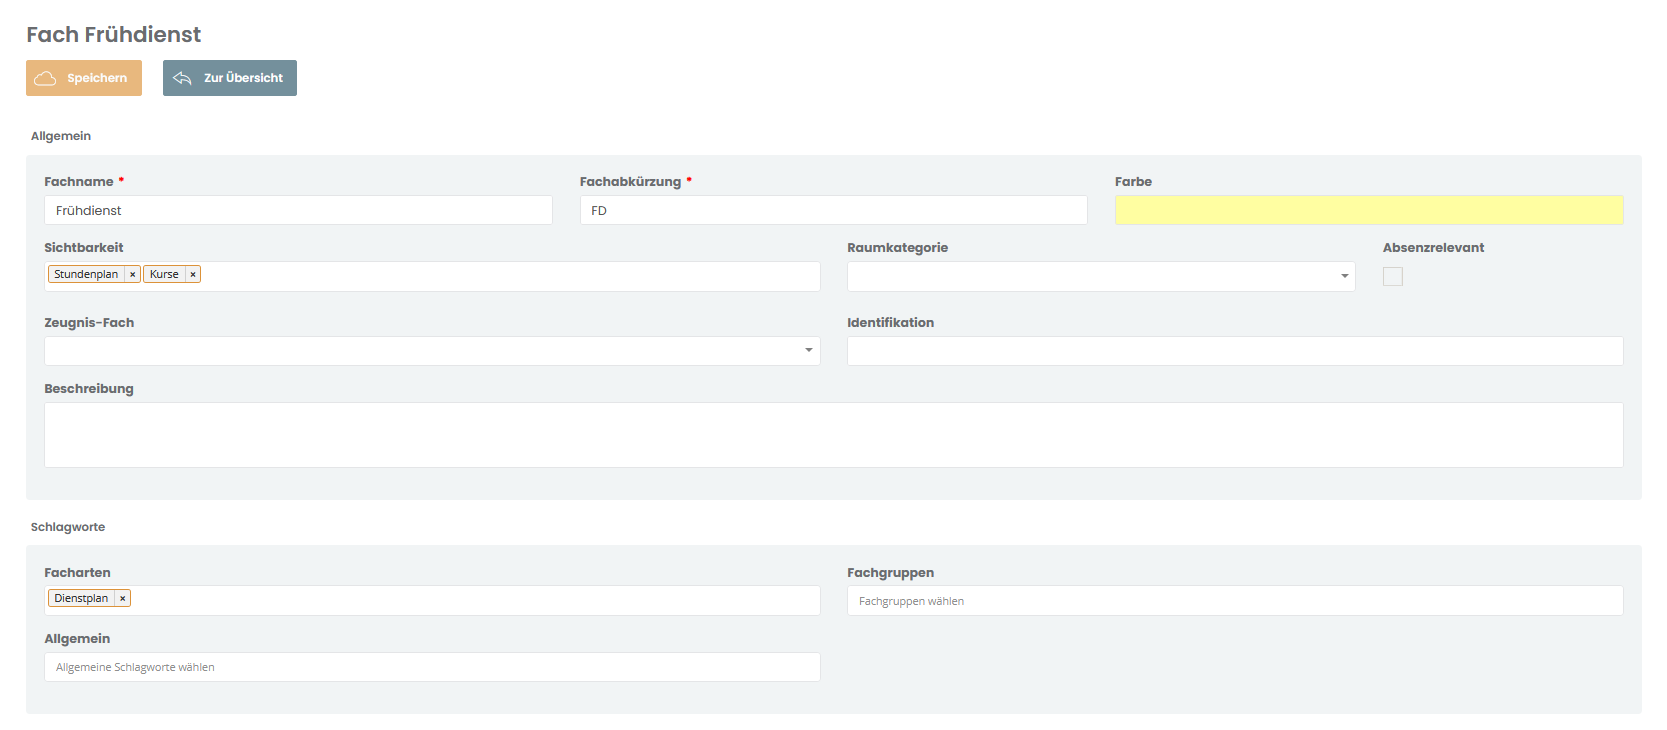
Task: Click the Raumkategorie dropdown arrow
Action: (1344, 276)
